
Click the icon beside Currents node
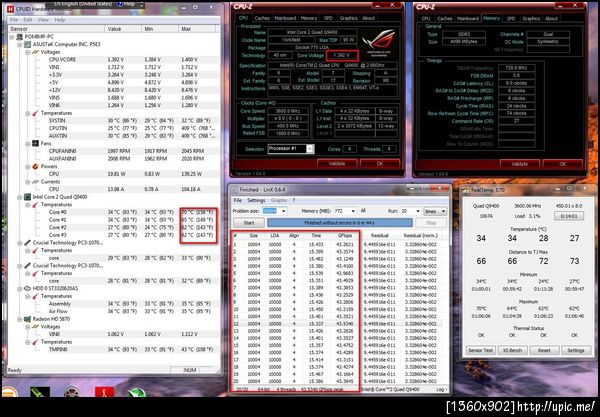36,182
